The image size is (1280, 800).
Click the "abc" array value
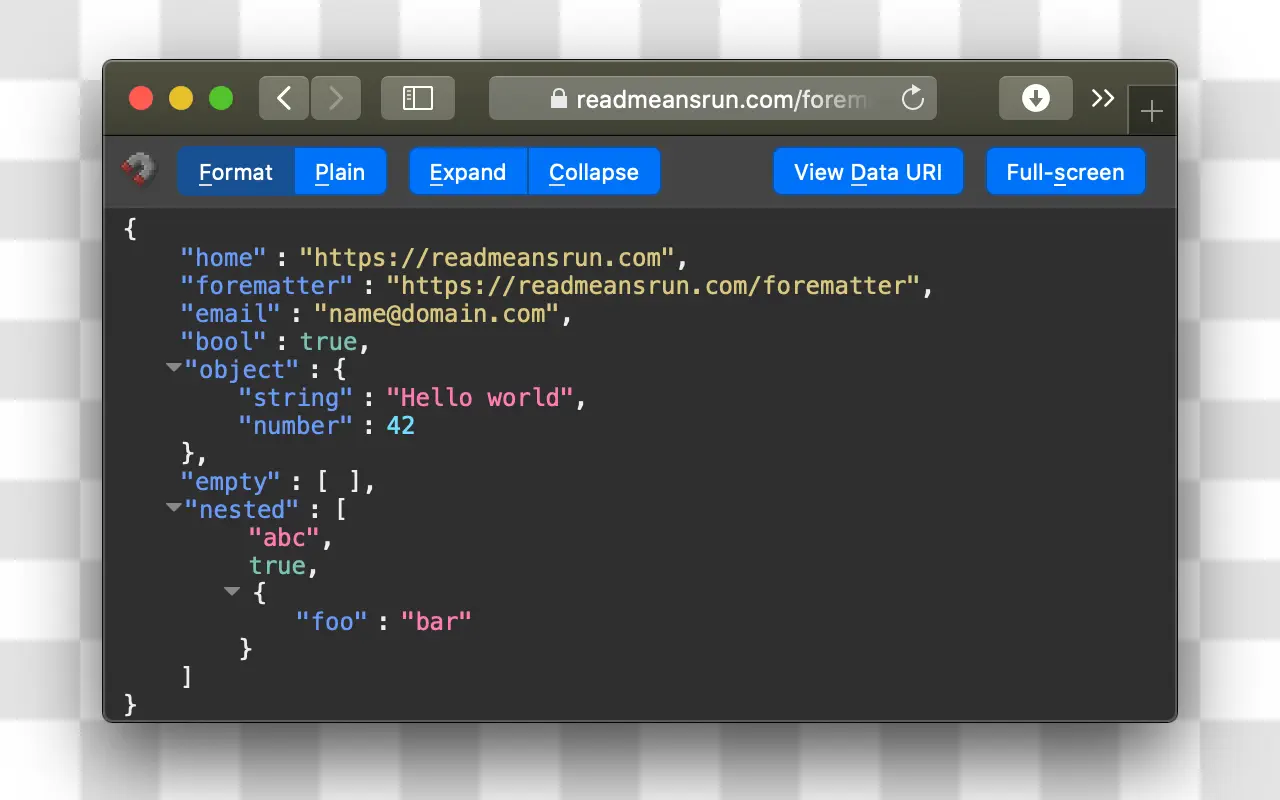point(284,538)
